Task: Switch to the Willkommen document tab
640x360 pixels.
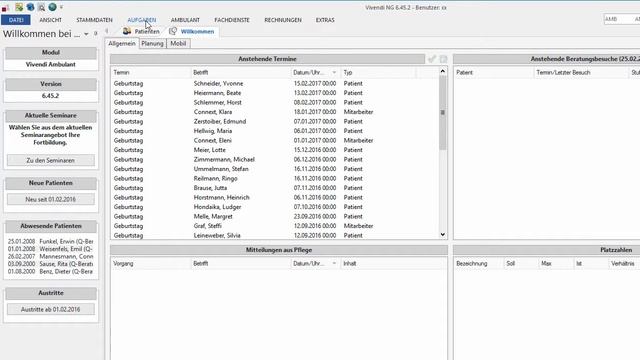Action: [x=192, y=31]
